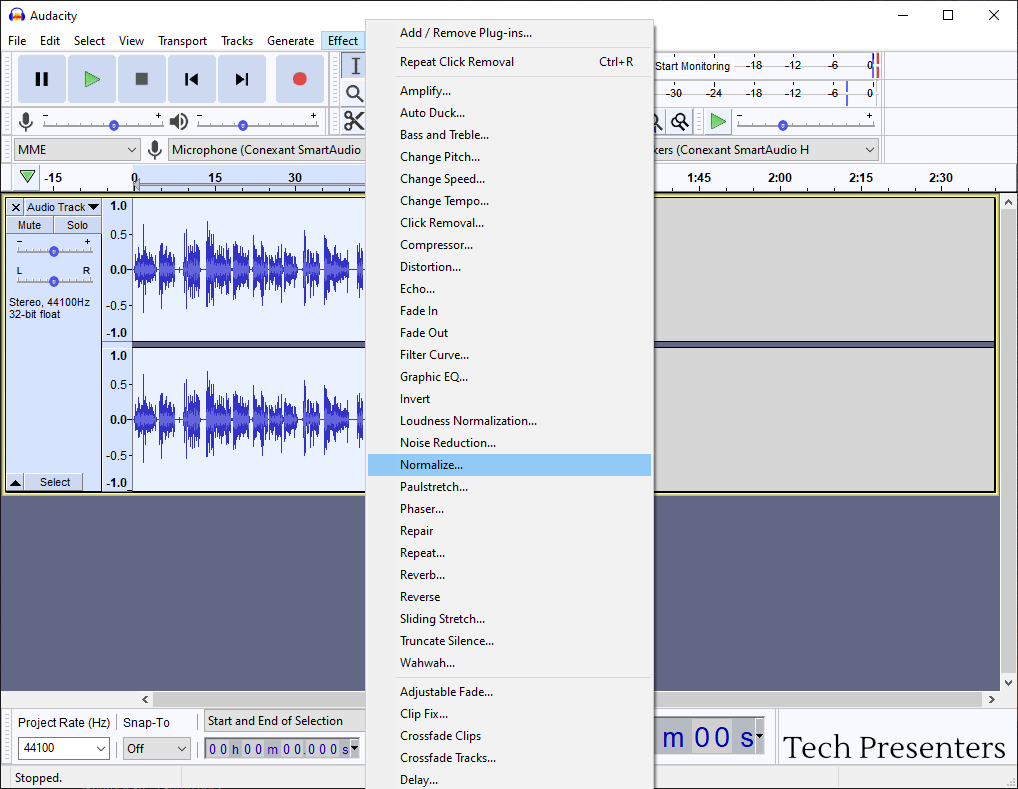The height and width of the screenshot is (789, 1018).
Task: Choose the Compressor... effect
Action: [510, 245]
